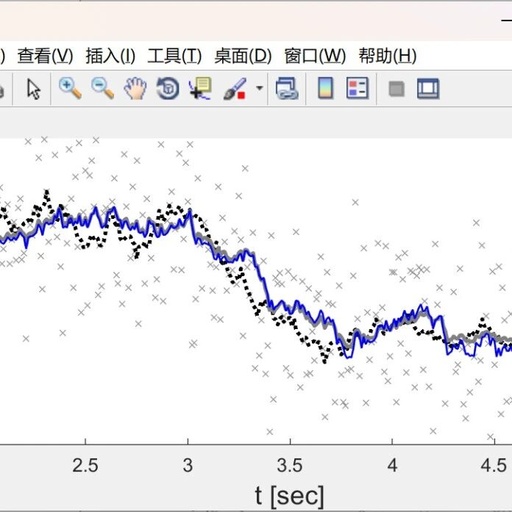Open the 插入(I) menu
This screenshot has height=512, width=512.
[111, 56]
